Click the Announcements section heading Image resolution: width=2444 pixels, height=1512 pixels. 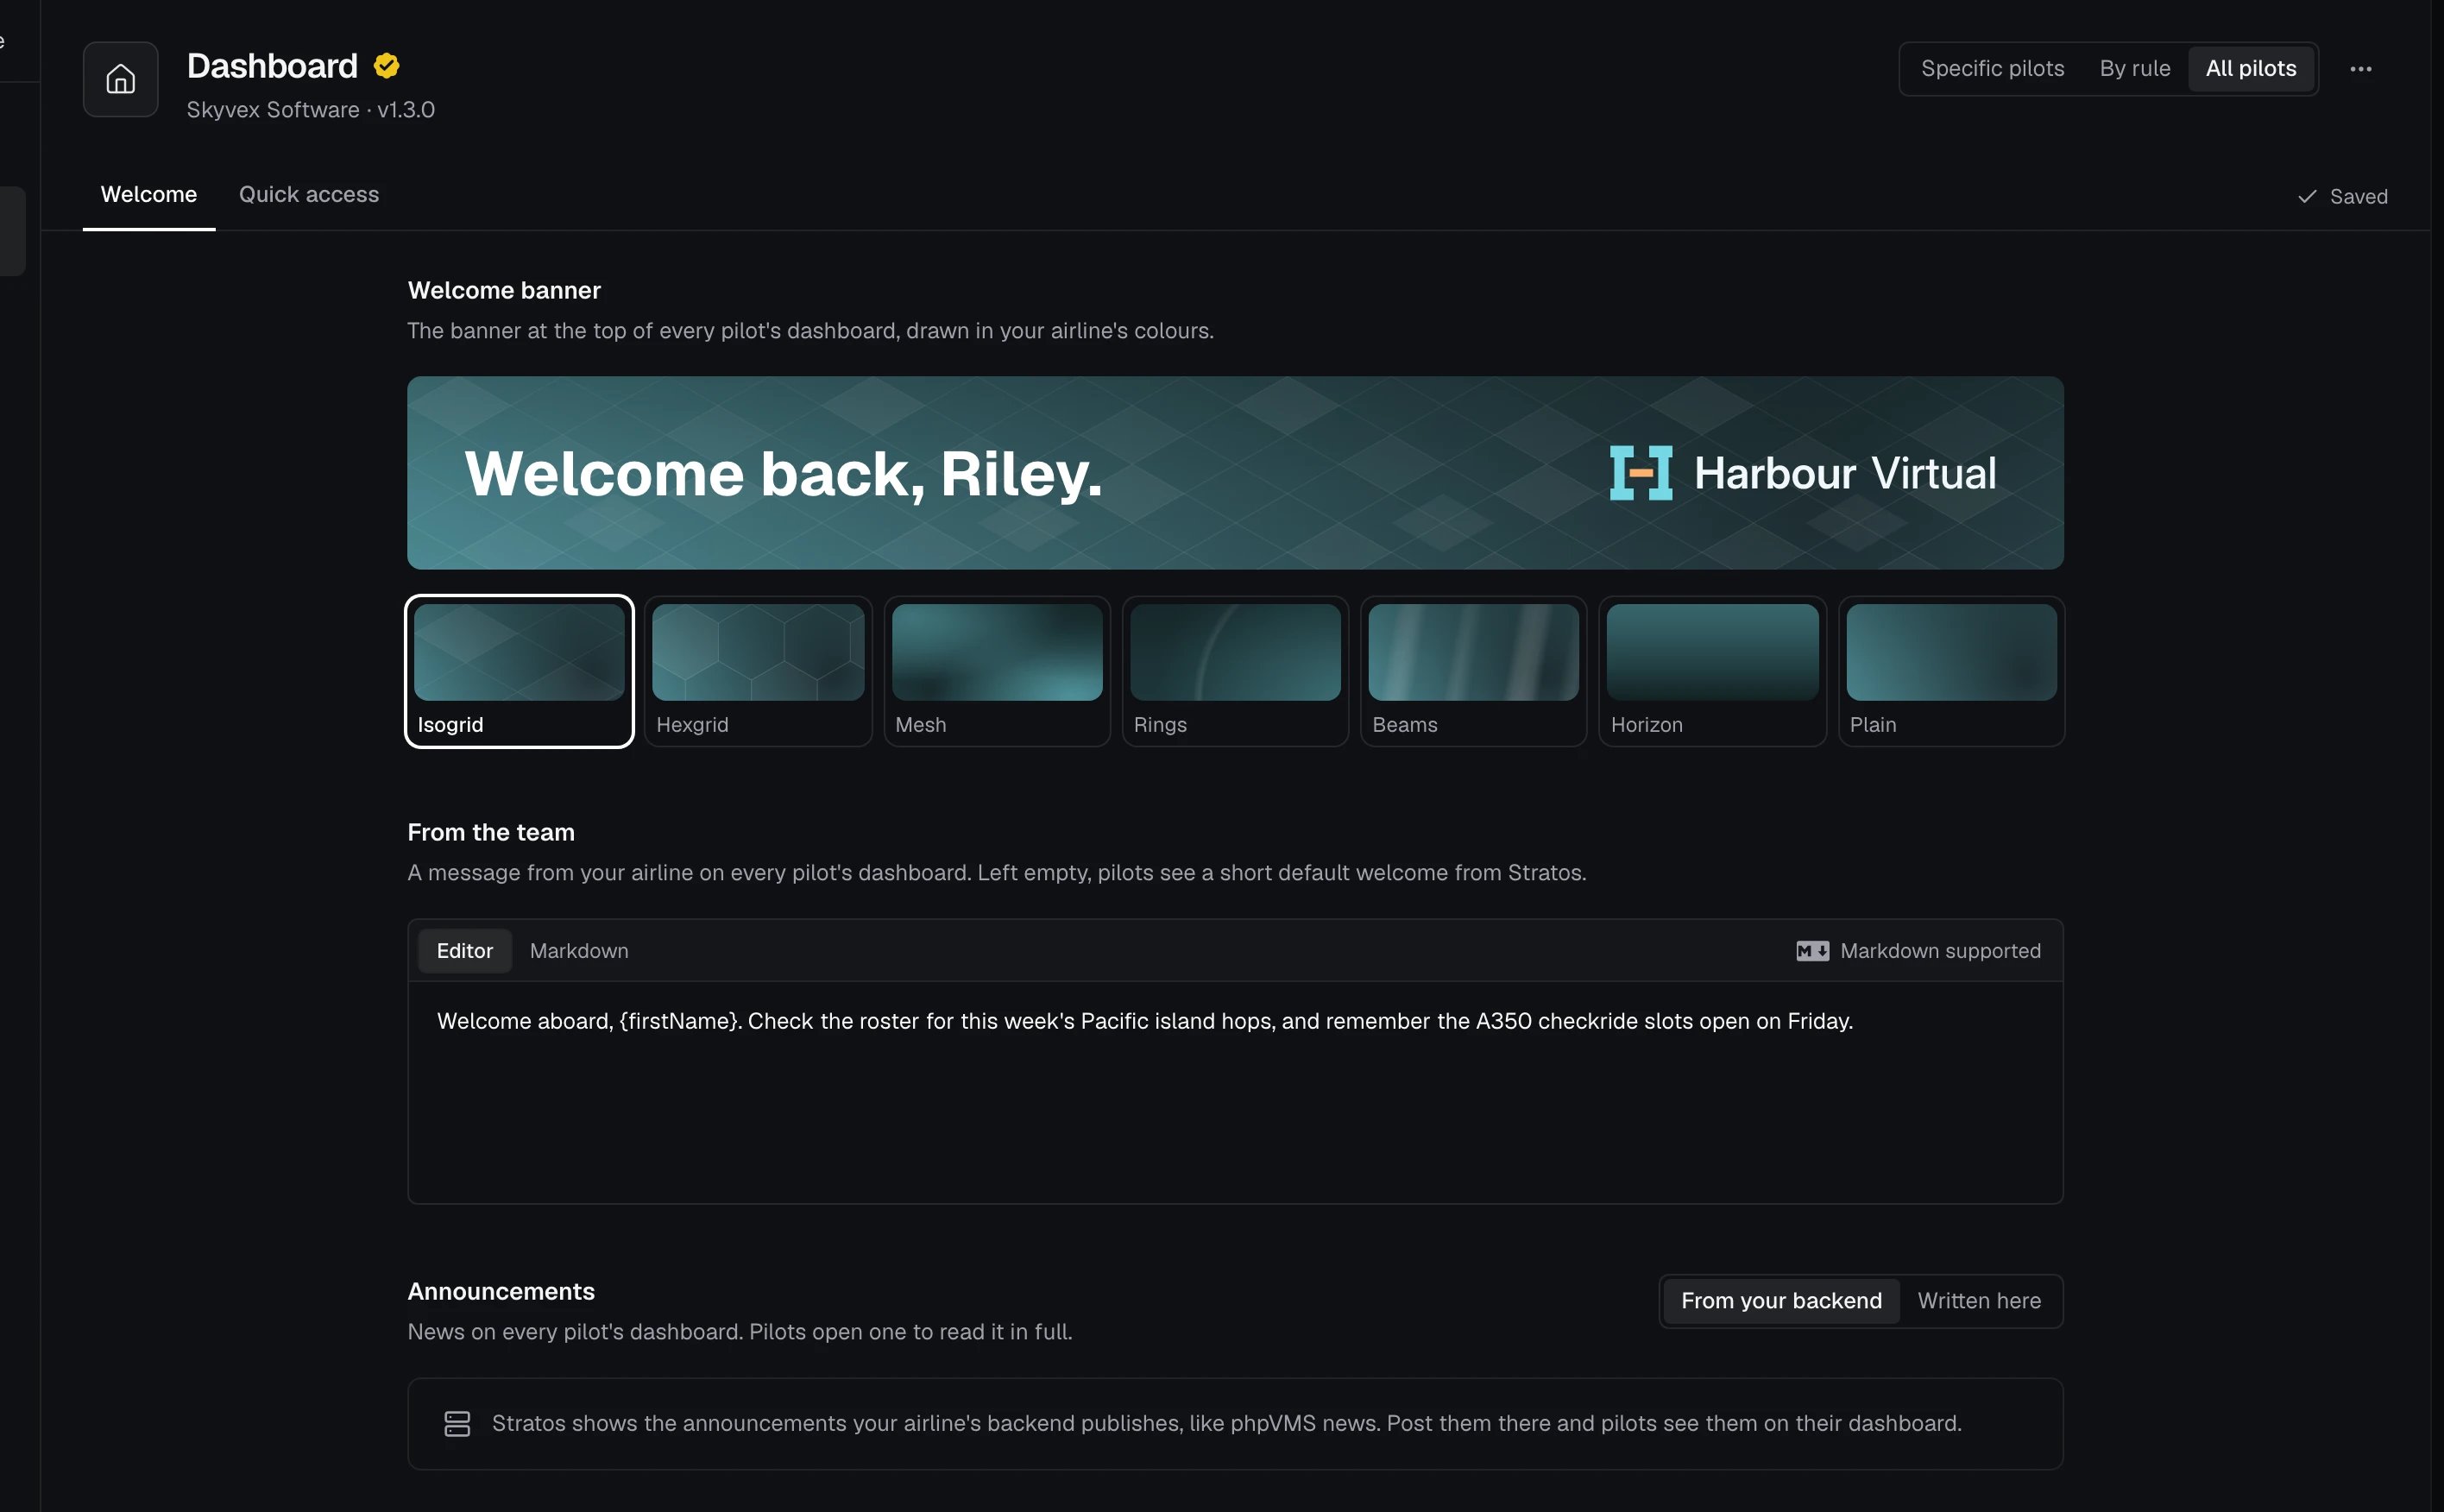[x=501, y=1291]
